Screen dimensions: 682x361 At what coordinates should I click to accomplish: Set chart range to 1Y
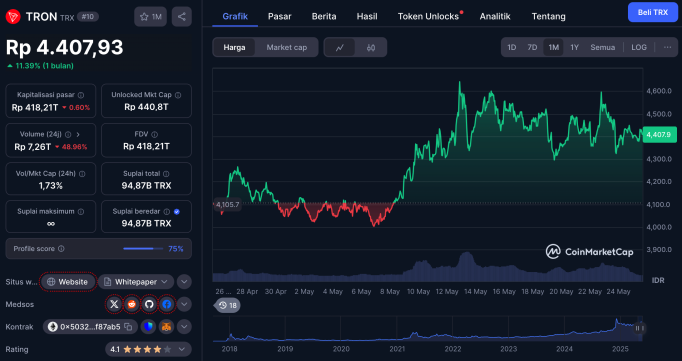click(x=574, y=47)
